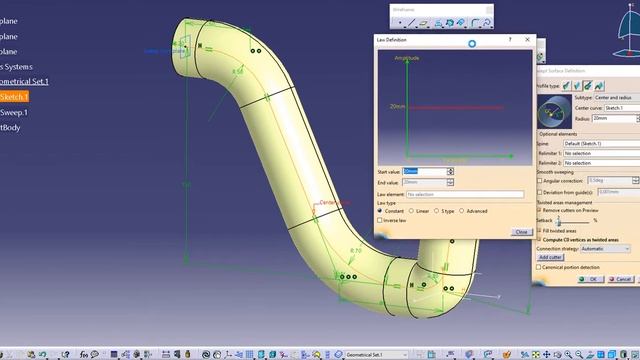This screenshot has height=360, width=640.
Task: Click the What's This help icon
Action: coord(65,354)
